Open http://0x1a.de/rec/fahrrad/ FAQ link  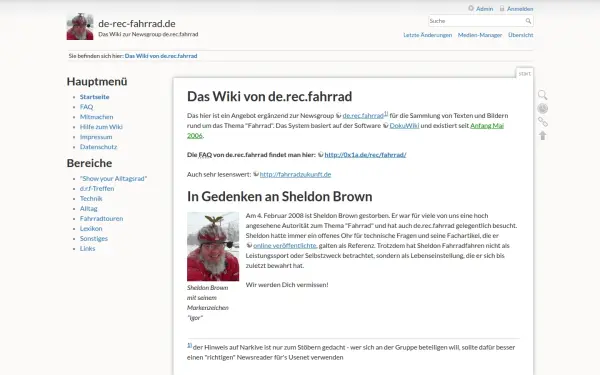click(365, 155)
